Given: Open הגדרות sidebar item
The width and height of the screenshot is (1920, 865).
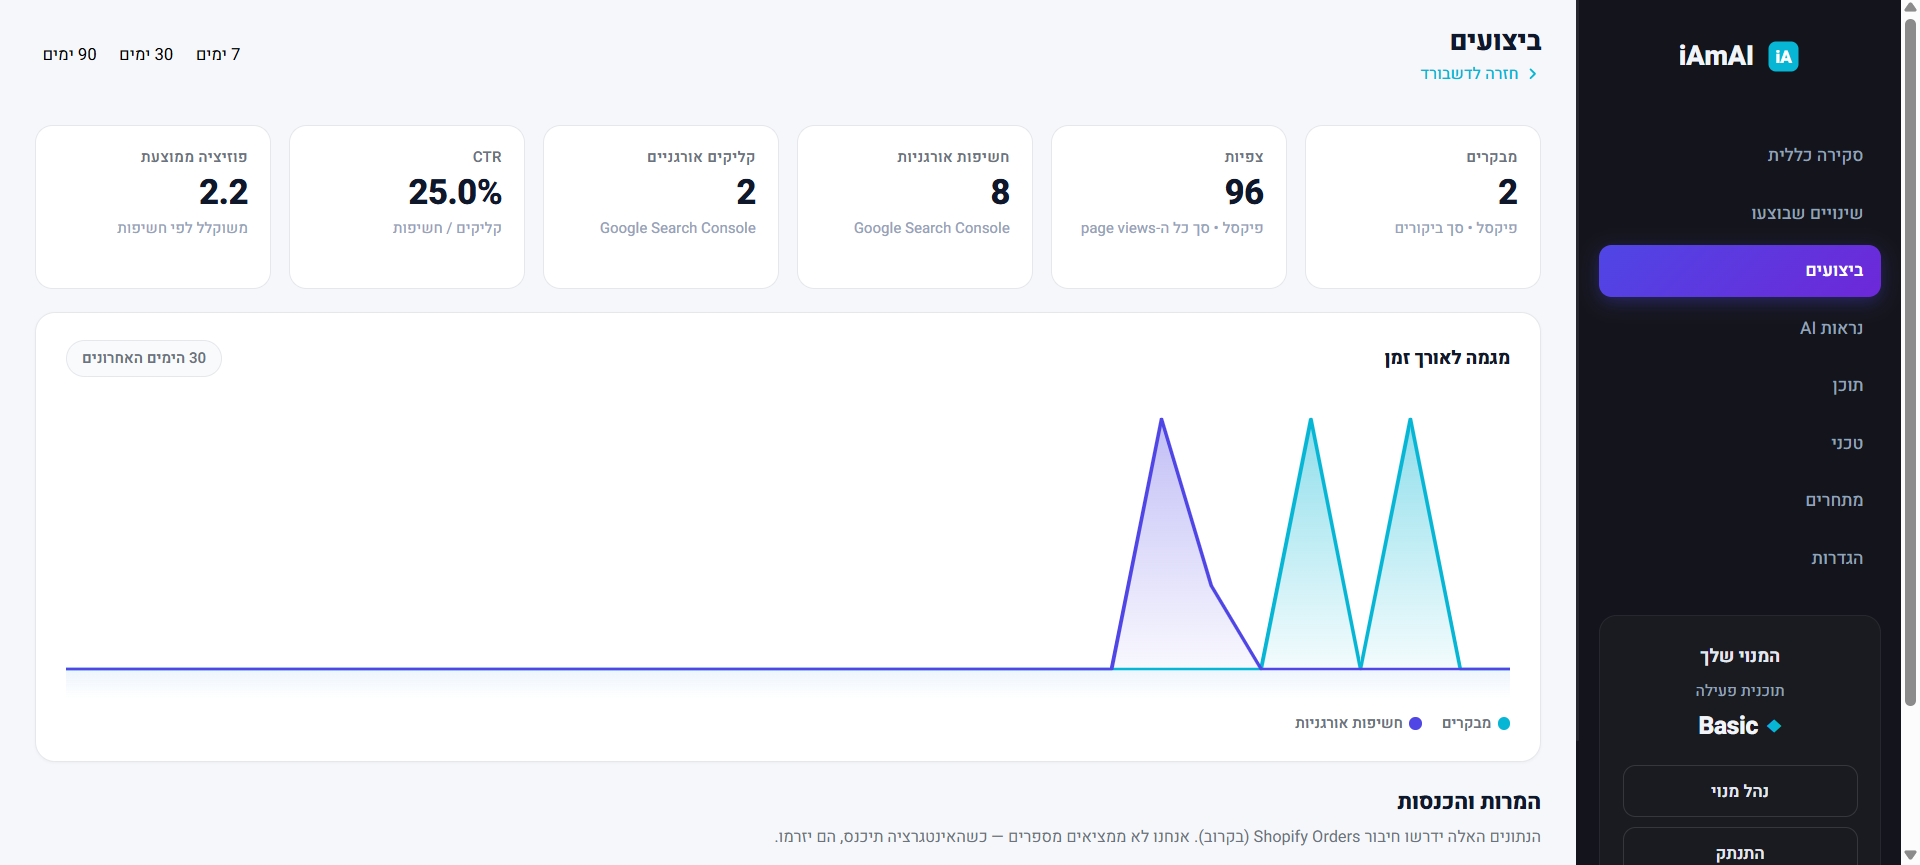Looking at the screenshot, I should pyautogui.click(x=1740, y=558).
